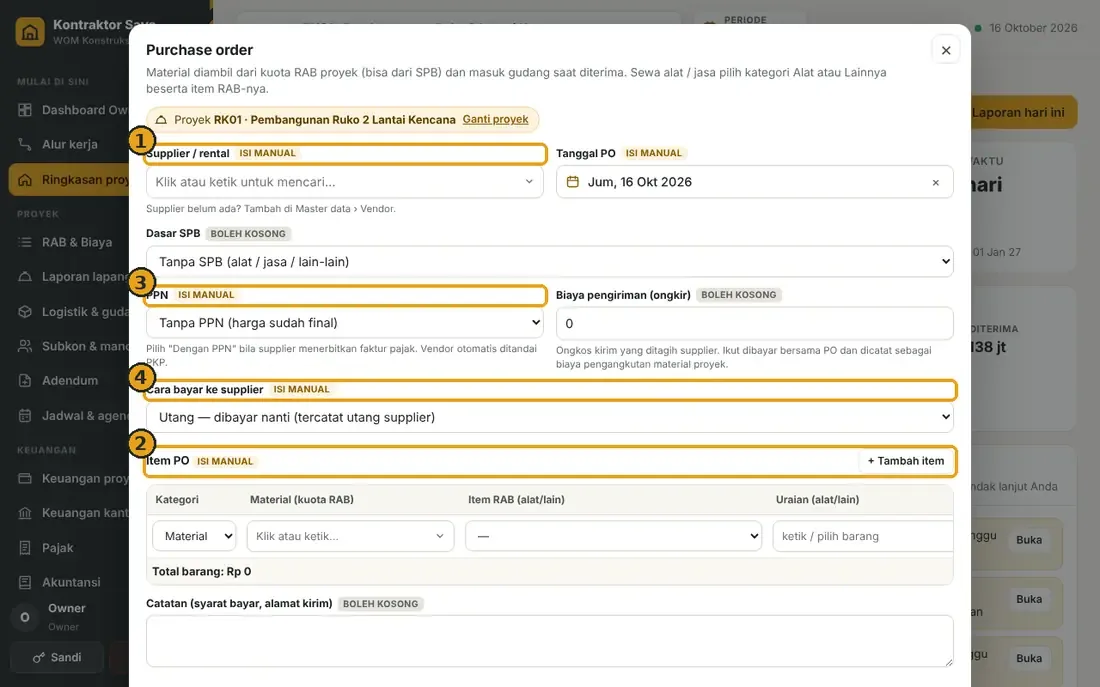1100x687 pixels.
Task: Click the Keuangan proyek card icon
Action: [x=25, y=479]
